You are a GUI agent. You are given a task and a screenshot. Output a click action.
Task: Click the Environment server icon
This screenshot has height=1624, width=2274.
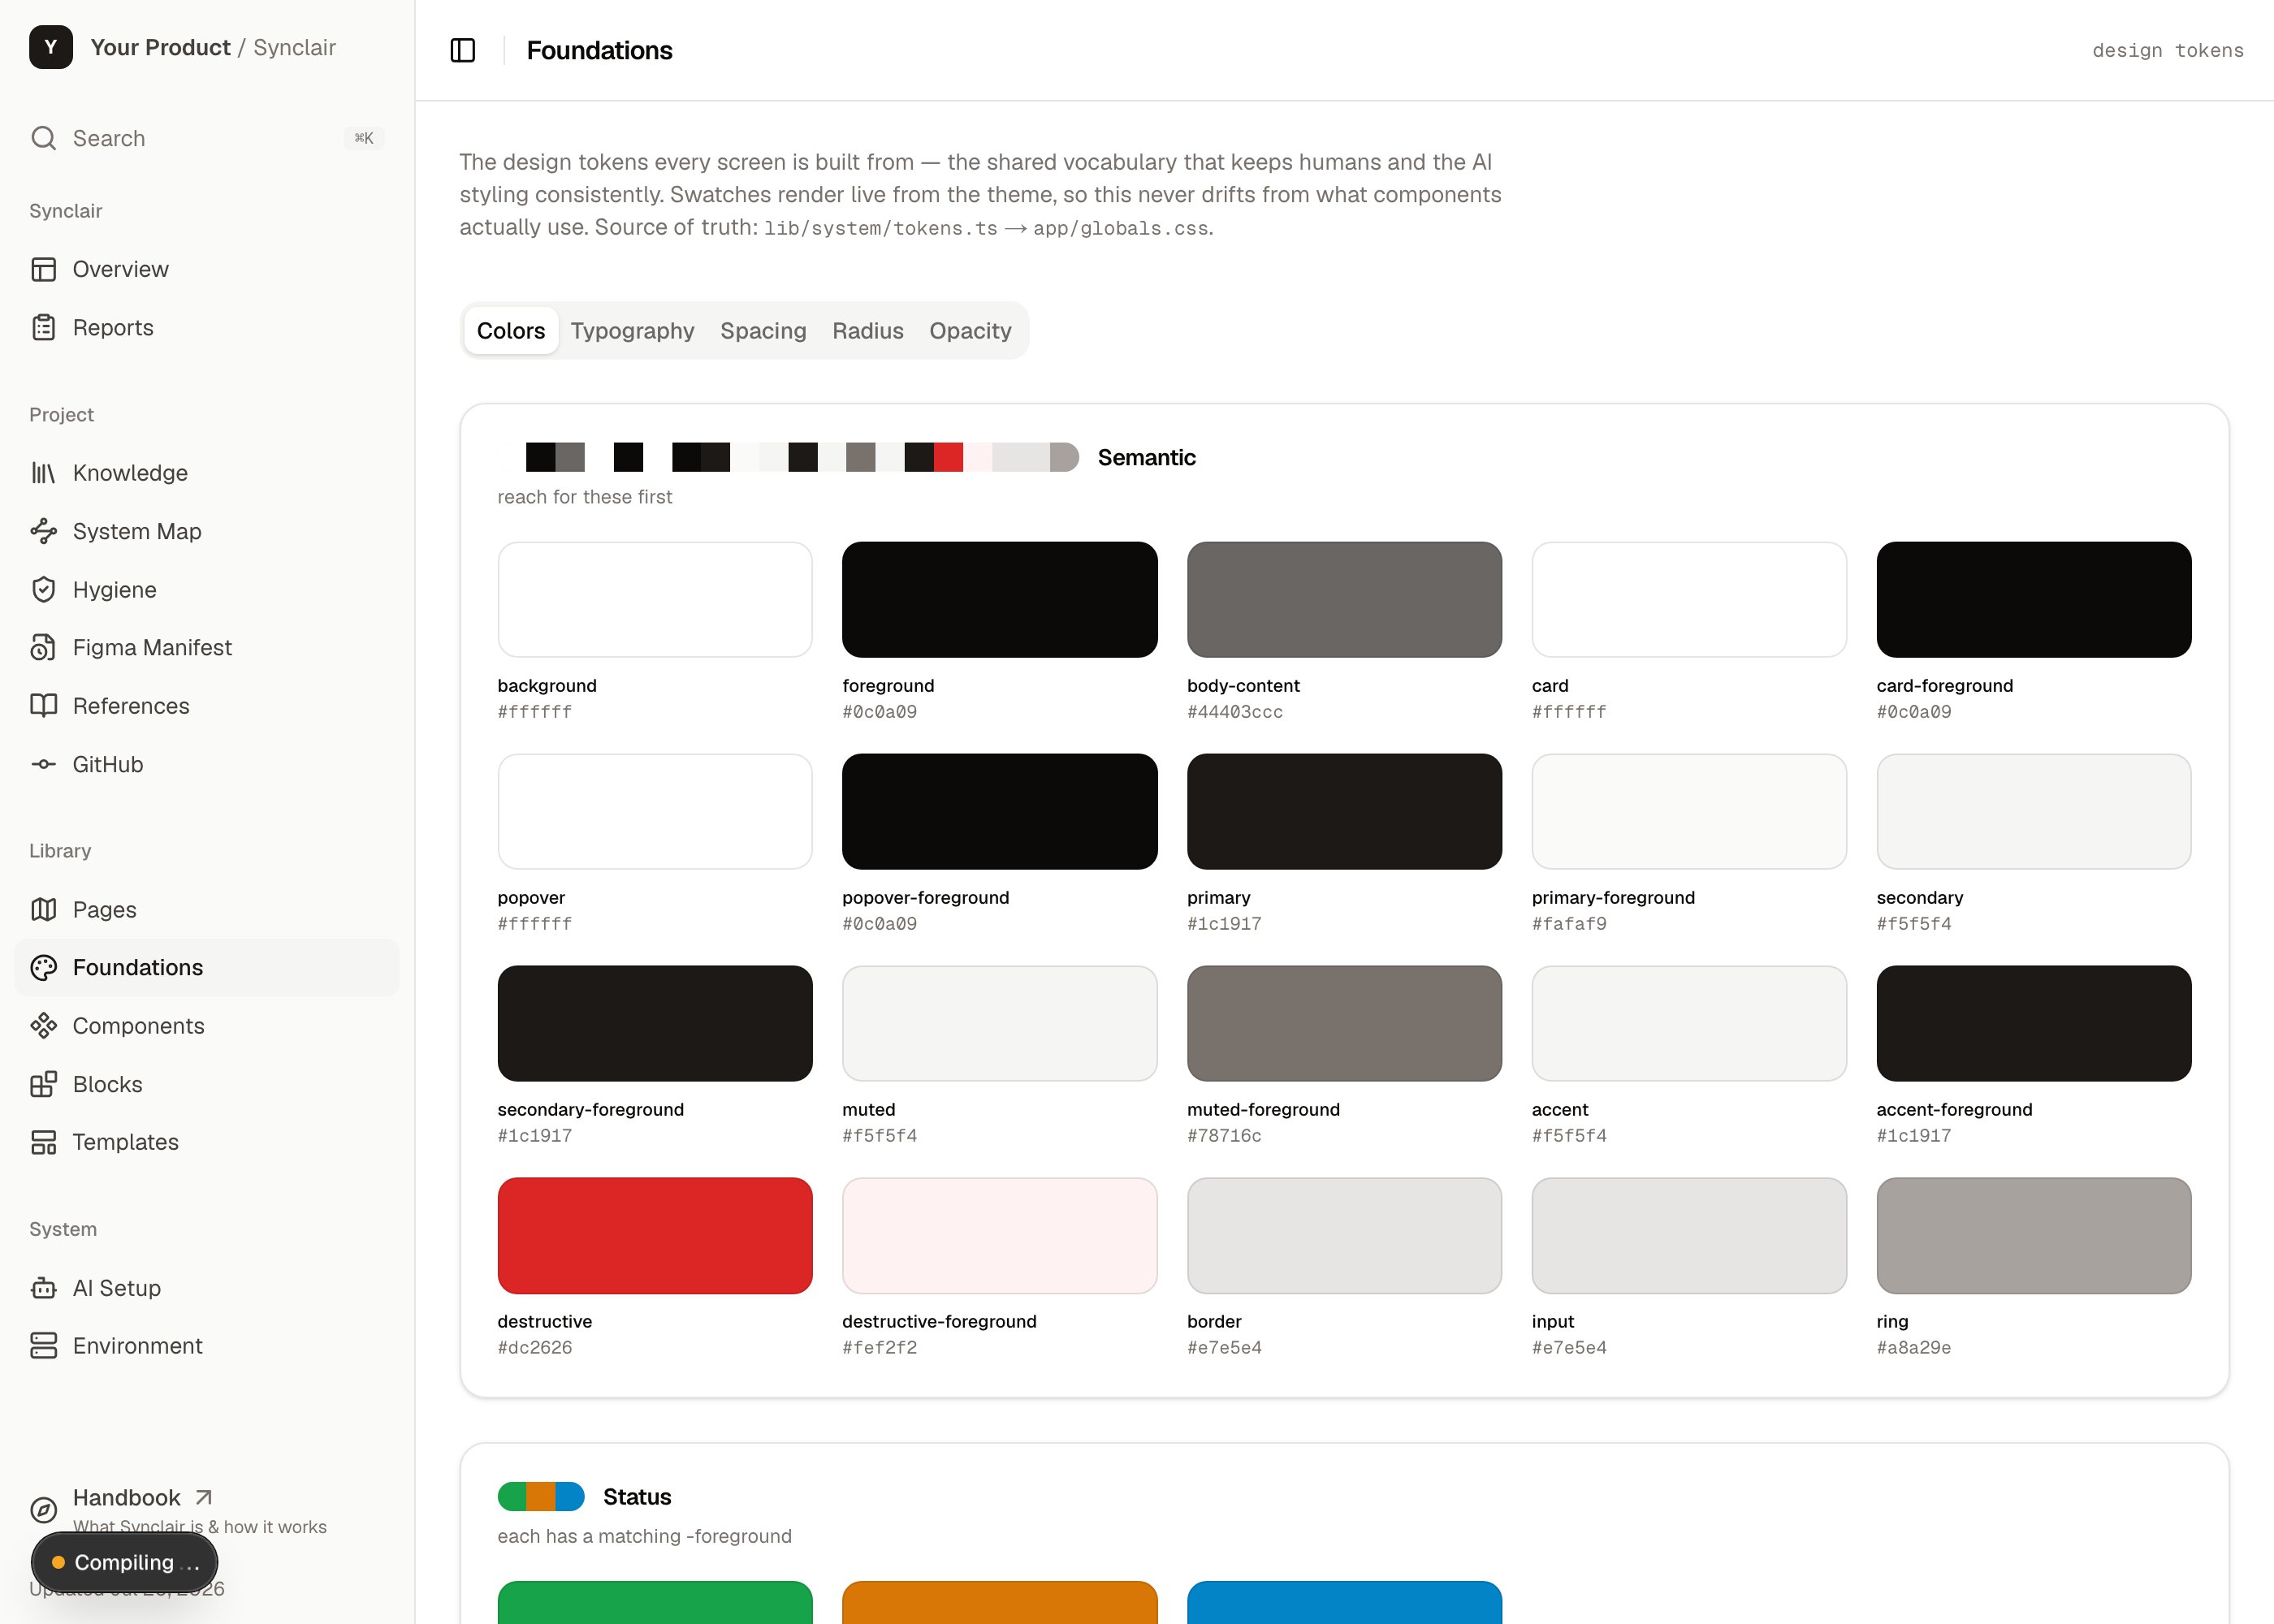click(x=44, y=1346)
